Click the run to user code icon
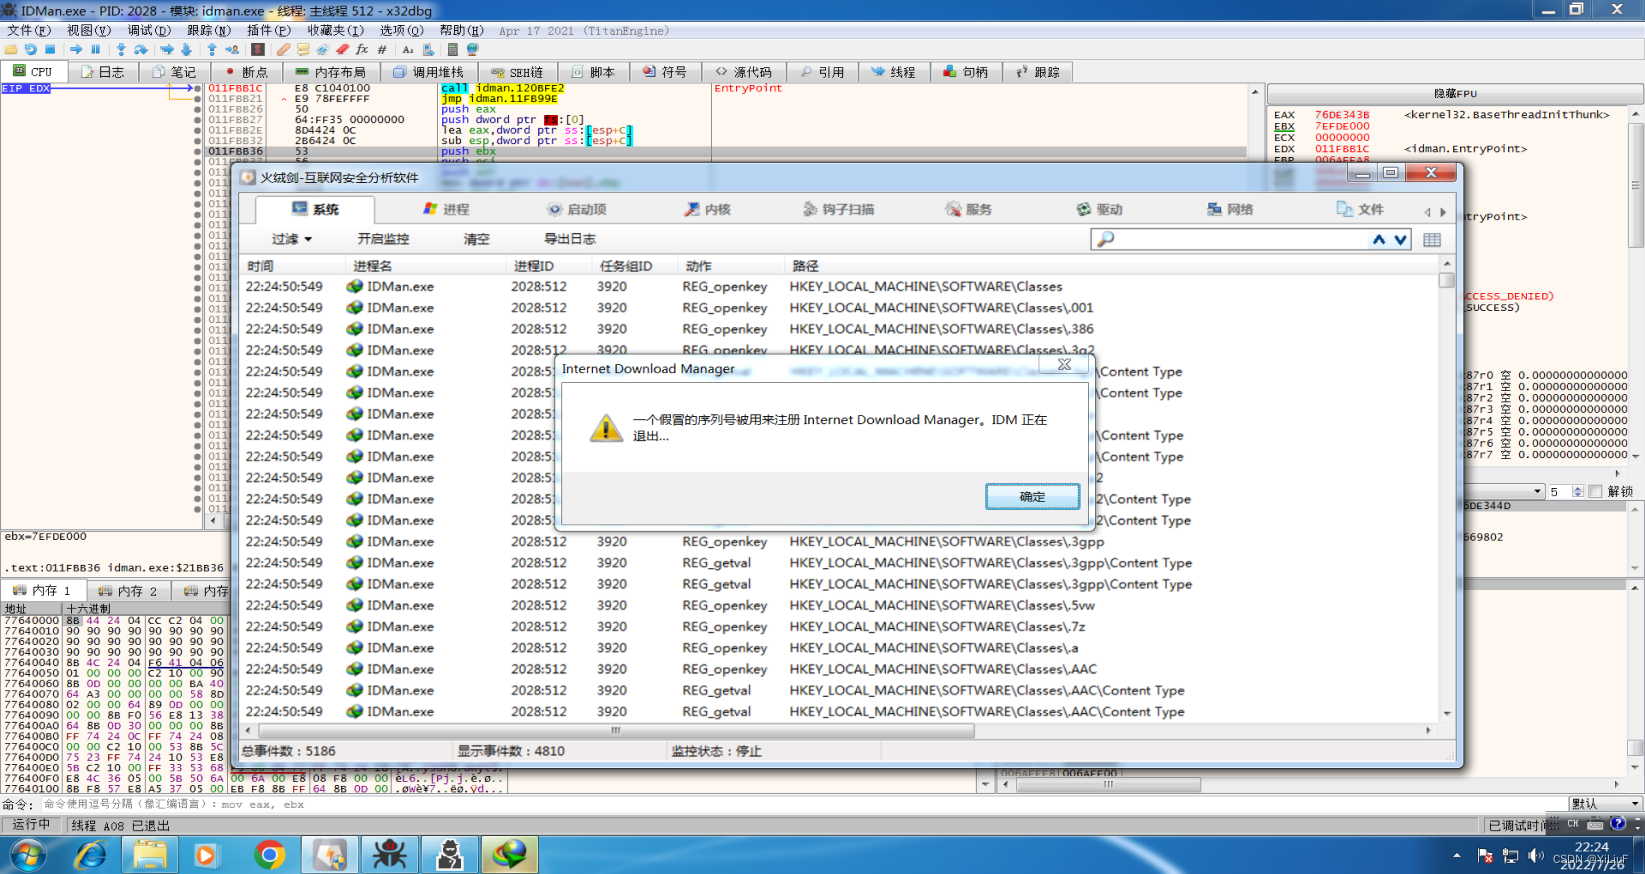1645x874 pixels. [232, 49]
